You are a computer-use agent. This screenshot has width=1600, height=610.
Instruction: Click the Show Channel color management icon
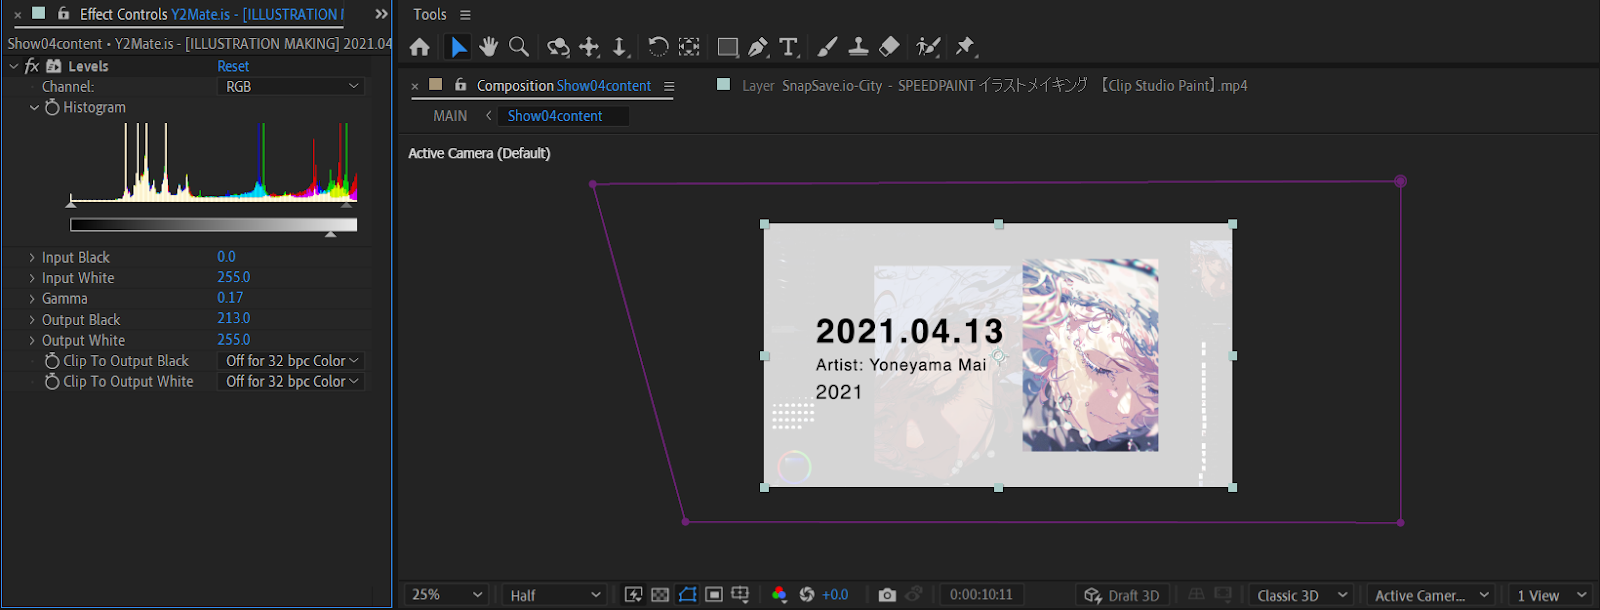(779, 595)
